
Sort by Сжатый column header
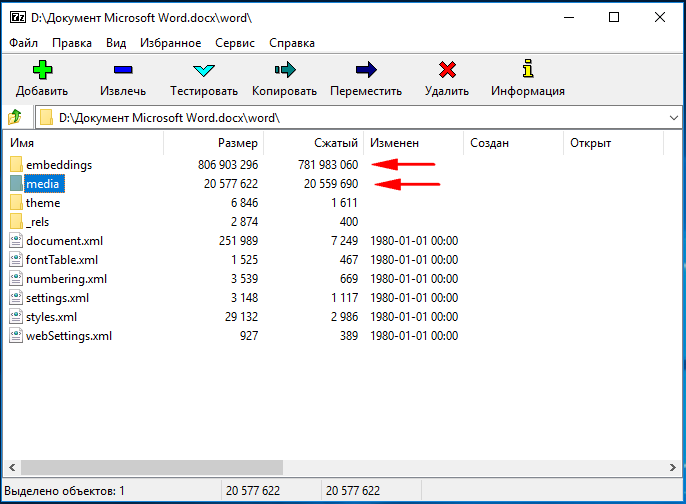314,143
